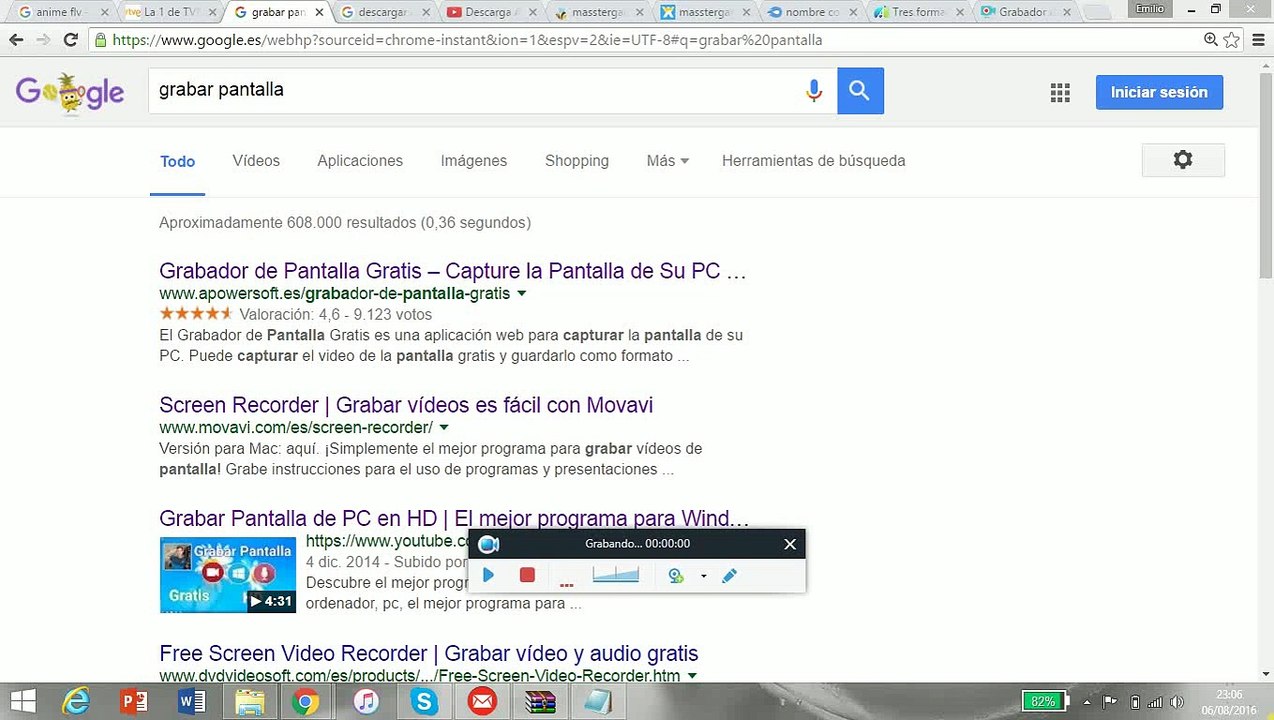Click the recorder camera logo icon
1274x720 pixels.
pyautogui.click(x=488, y=544)
